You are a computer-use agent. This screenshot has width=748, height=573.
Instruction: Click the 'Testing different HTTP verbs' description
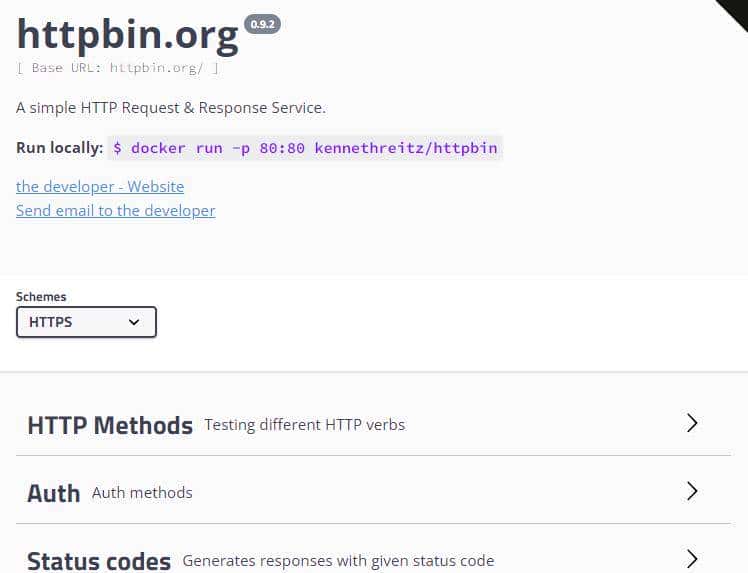[x=305, y=425]
